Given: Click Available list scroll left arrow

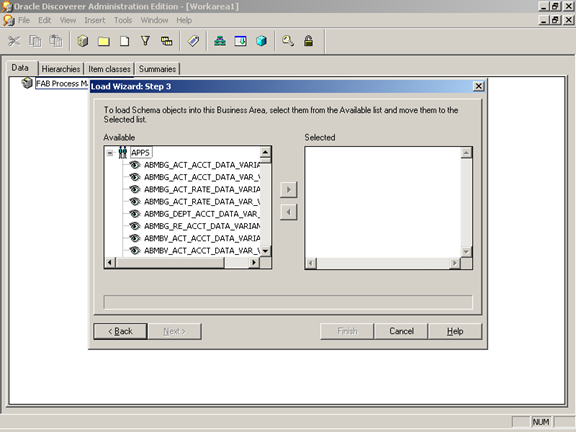Looking at the screenshot, I should coord(110,262).
